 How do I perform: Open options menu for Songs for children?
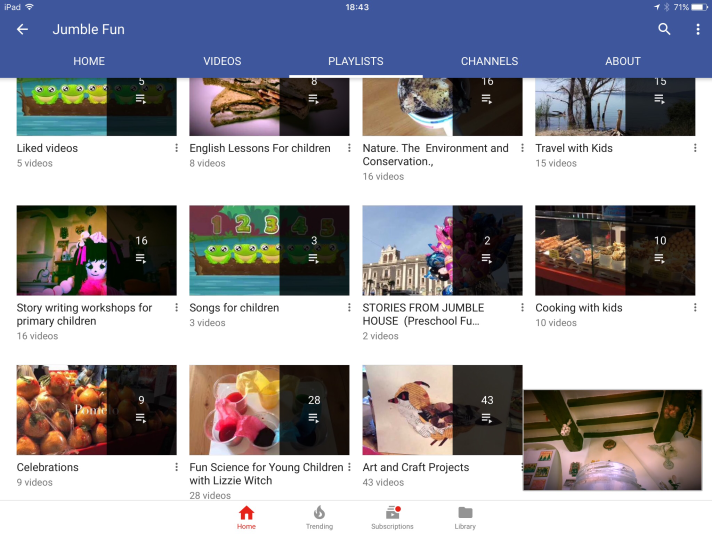tap(350, 308)
